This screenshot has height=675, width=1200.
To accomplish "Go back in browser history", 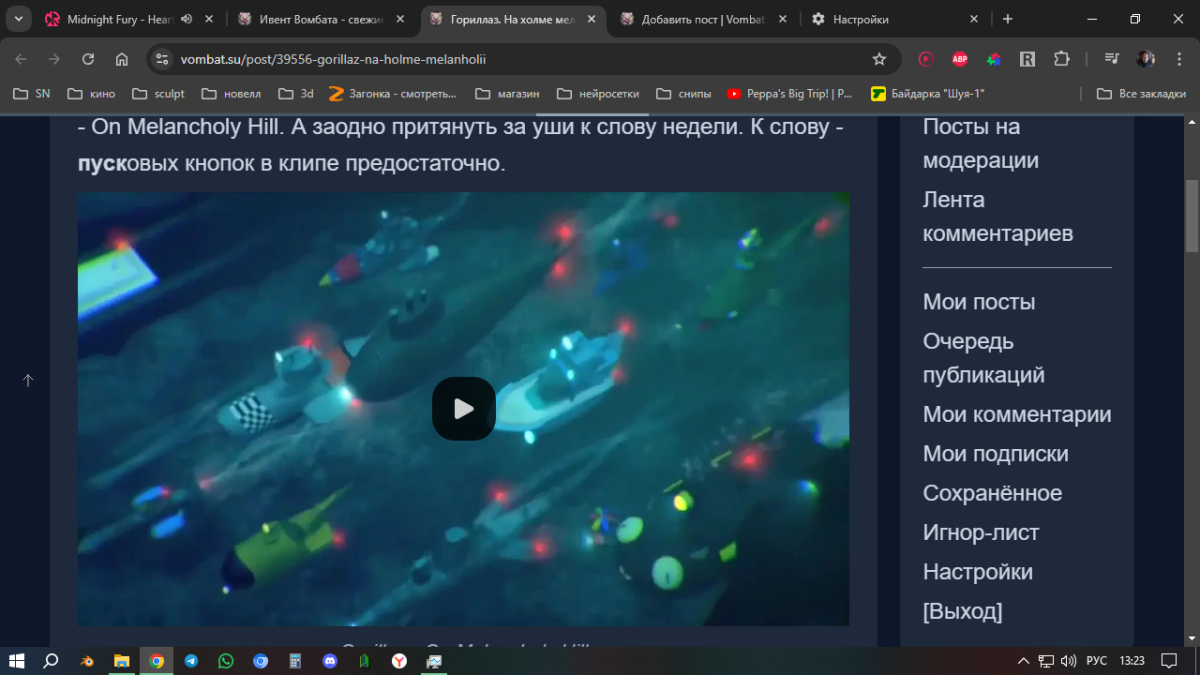I will (21, 59).
